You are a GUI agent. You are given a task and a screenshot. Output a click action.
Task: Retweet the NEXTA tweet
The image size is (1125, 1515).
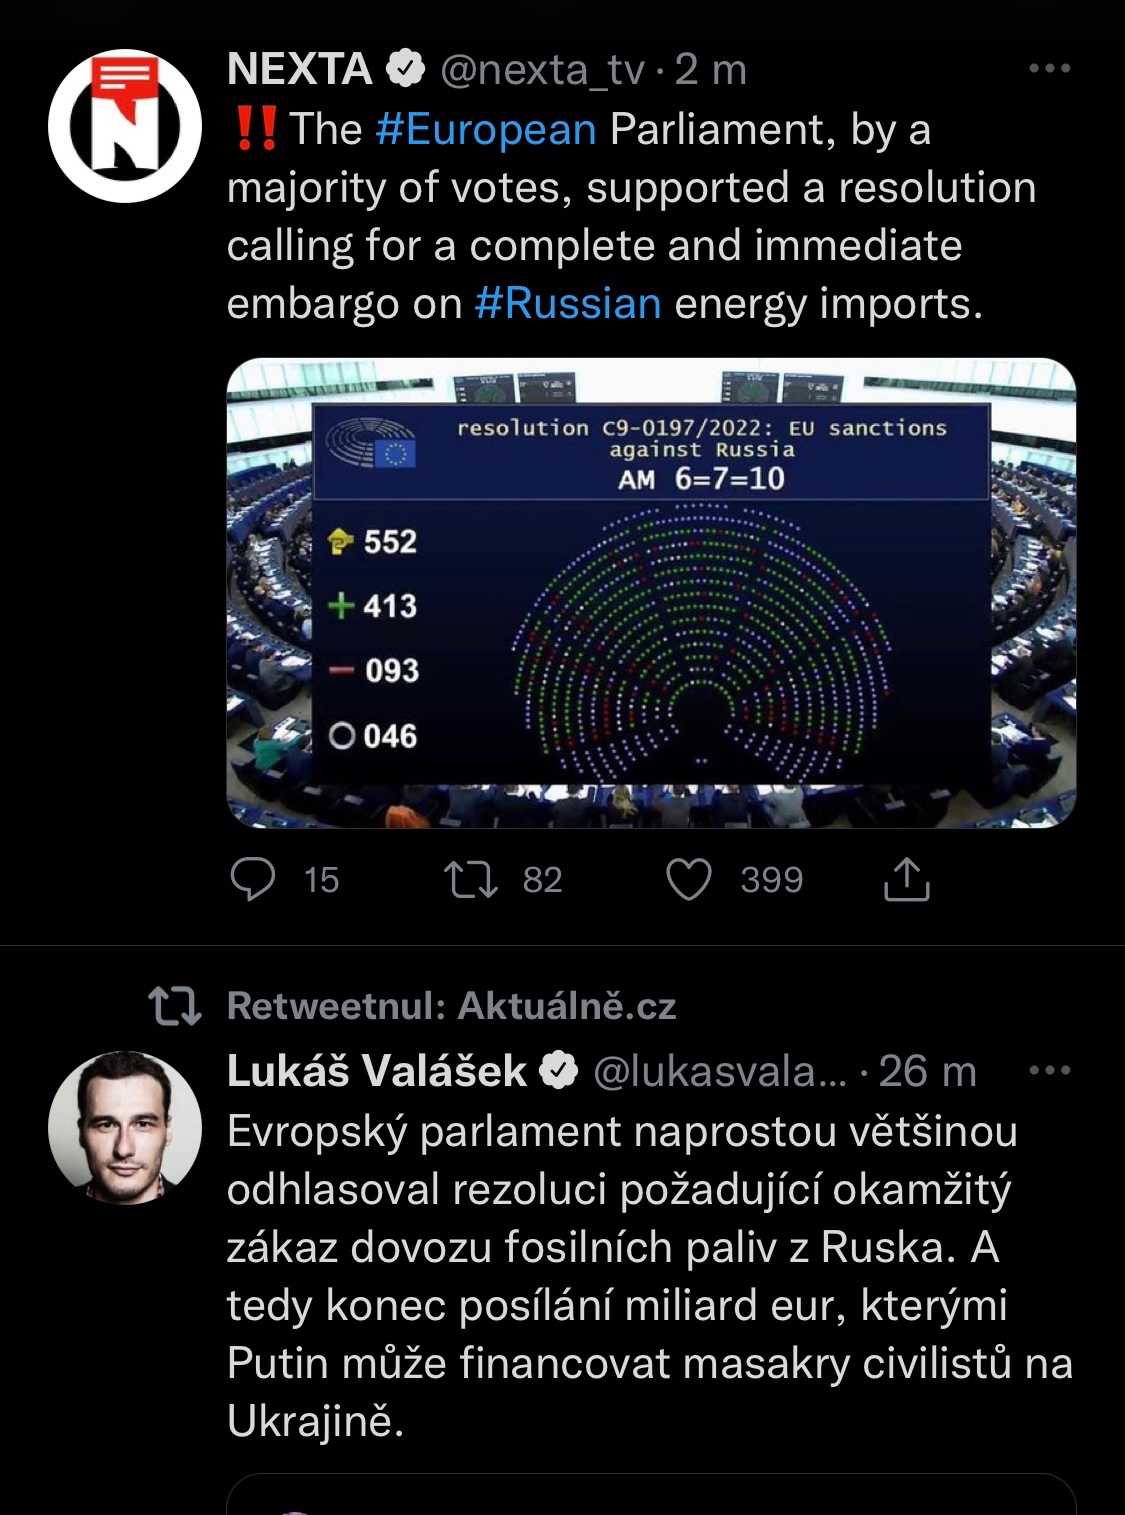471,880
